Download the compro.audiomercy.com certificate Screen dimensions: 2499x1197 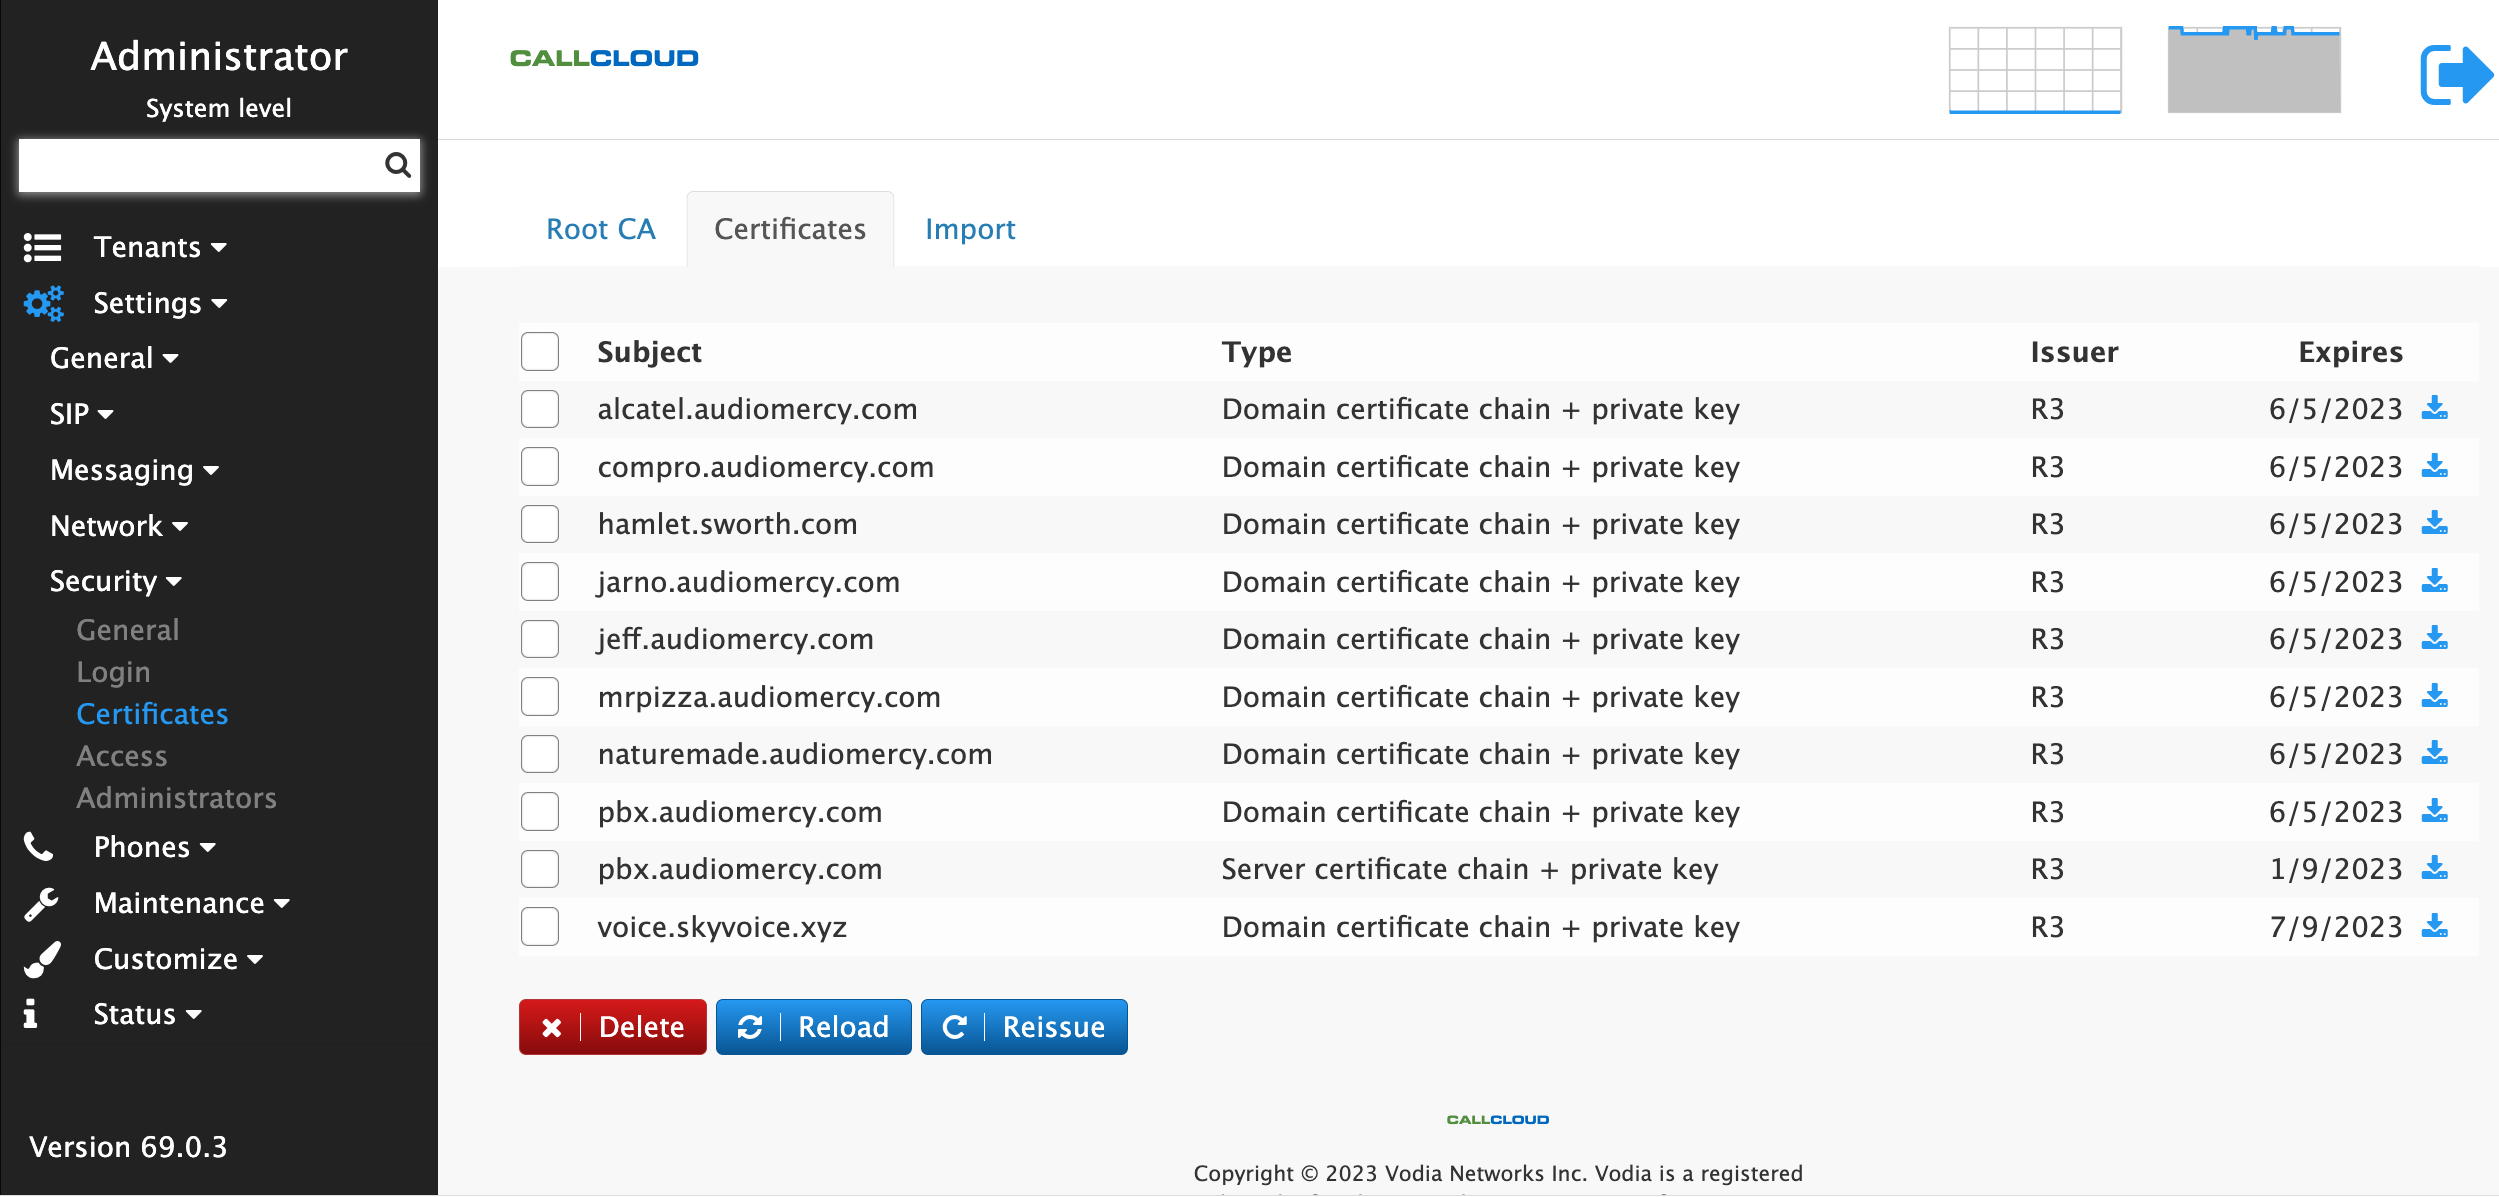(x=2434, y=466)
